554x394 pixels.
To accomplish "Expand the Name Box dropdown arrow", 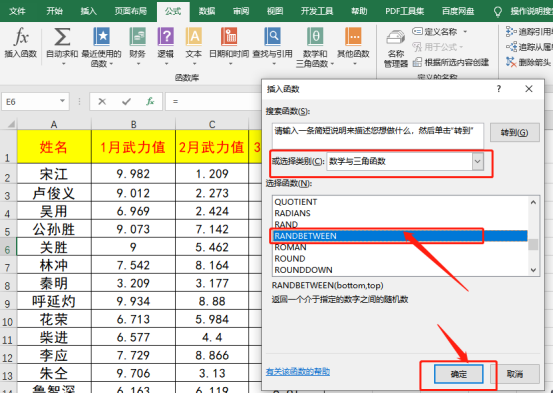I will tap(63, 101).
